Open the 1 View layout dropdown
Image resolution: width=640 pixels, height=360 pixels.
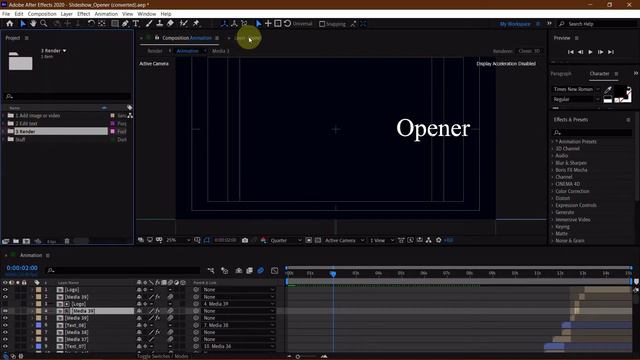[x=382, y=240]
